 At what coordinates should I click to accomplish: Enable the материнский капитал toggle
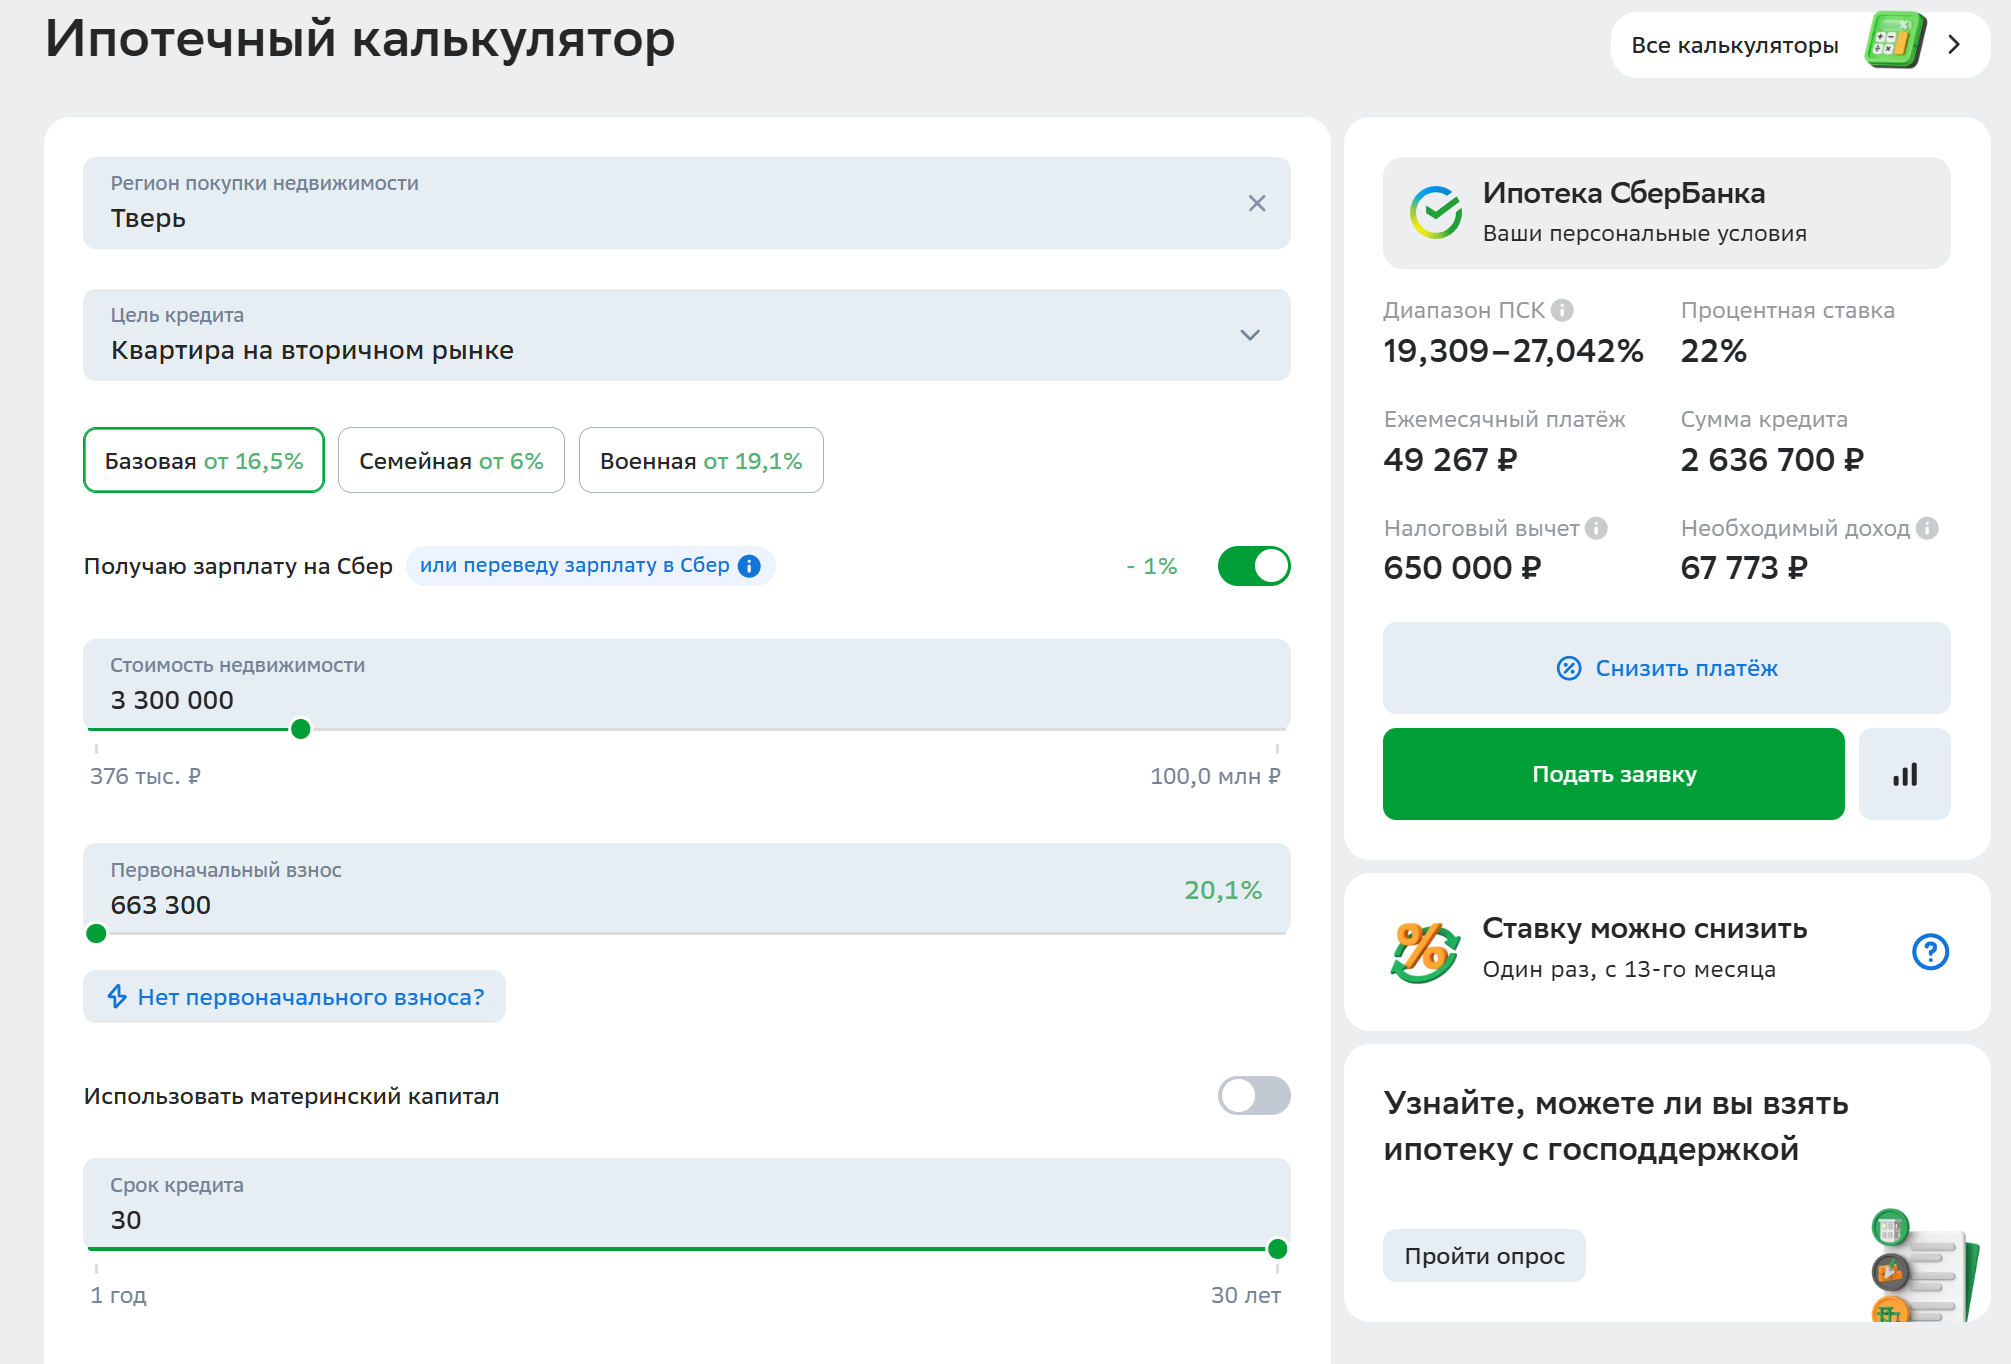(1254, 1096)
